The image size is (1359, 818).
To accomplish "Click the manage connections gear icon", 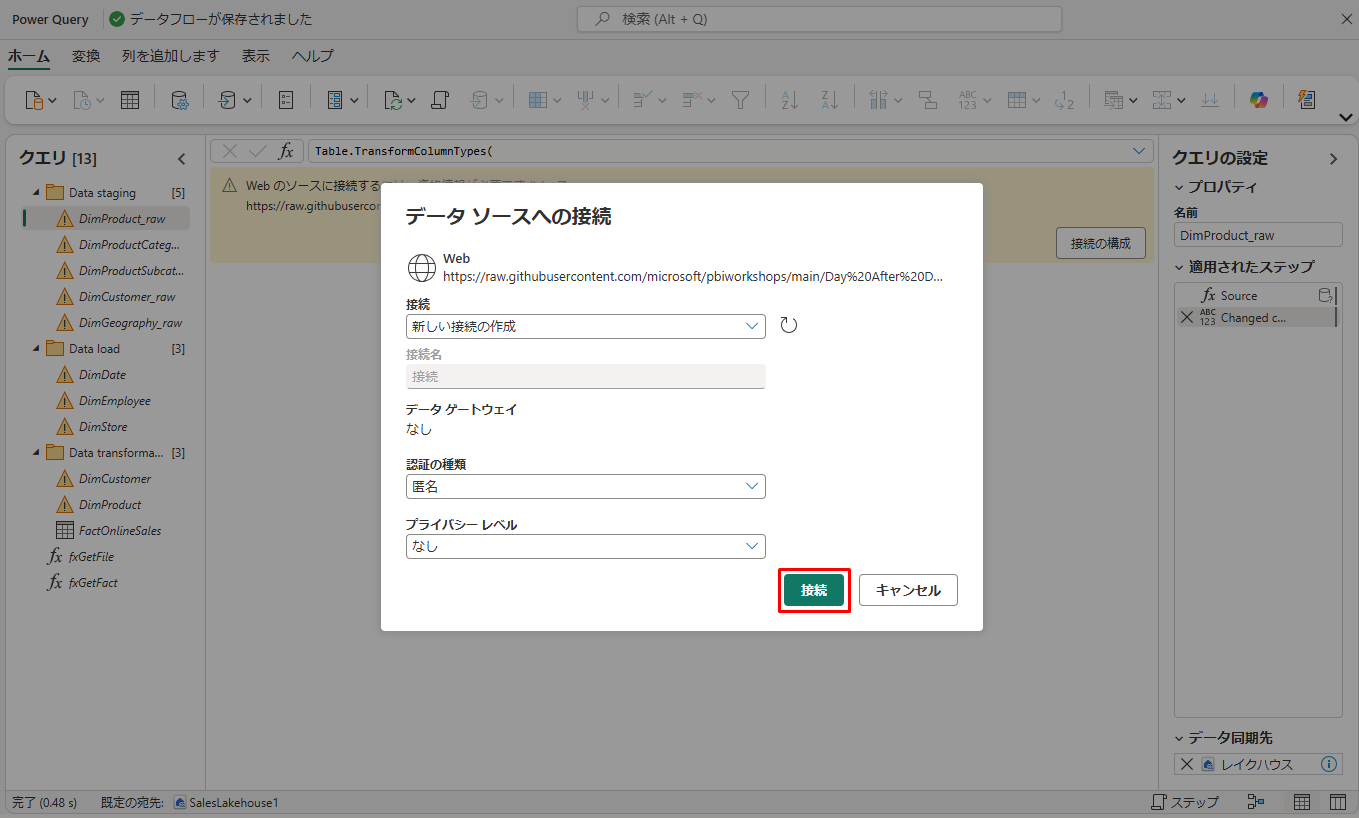I will (x=180, y=99).
